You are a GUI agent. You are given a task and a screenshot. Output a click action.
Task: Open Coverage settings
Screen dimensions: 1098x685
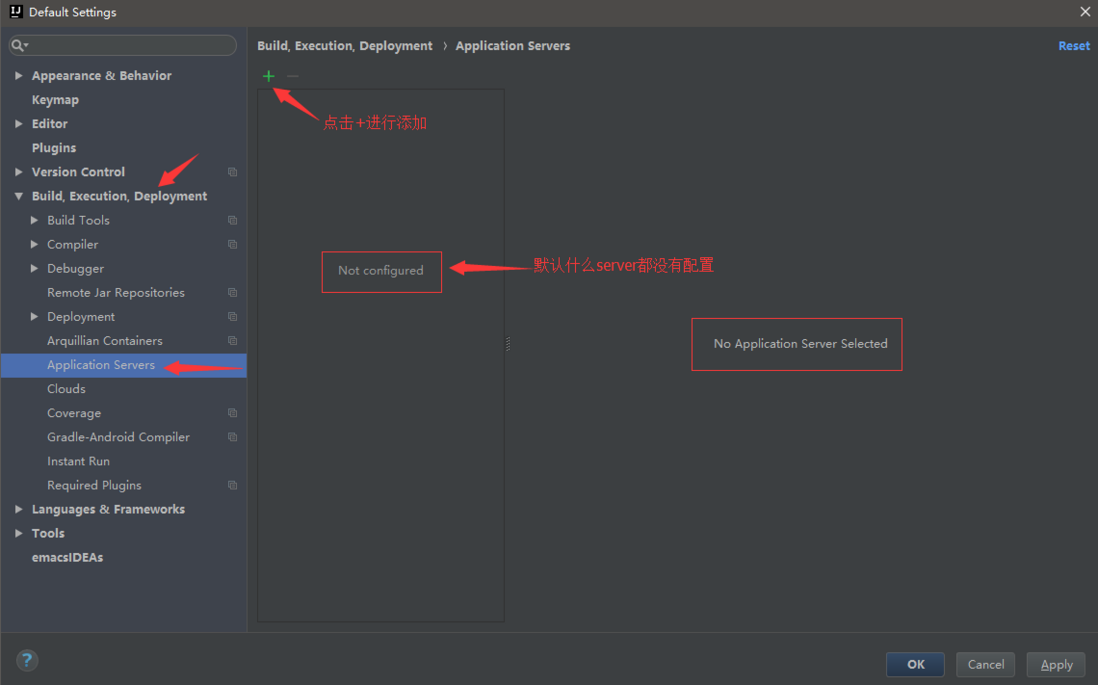[74, 413]
